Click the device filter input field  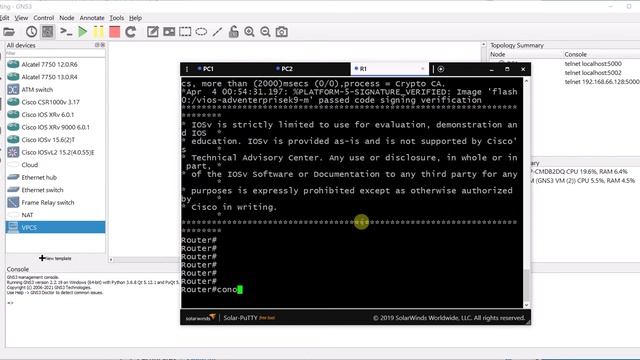[55, 53]
